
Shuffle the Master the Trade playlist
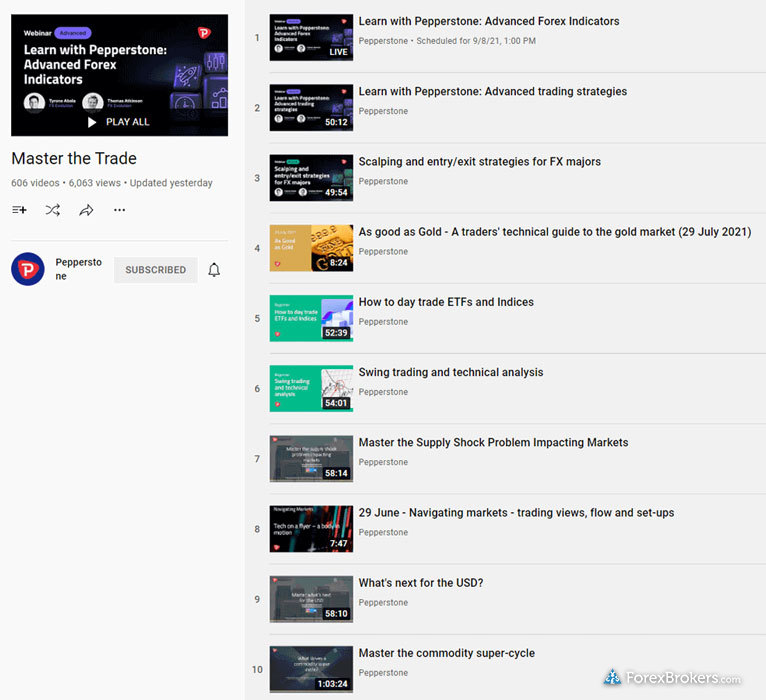pyautogui.click(x=52, y=210)
